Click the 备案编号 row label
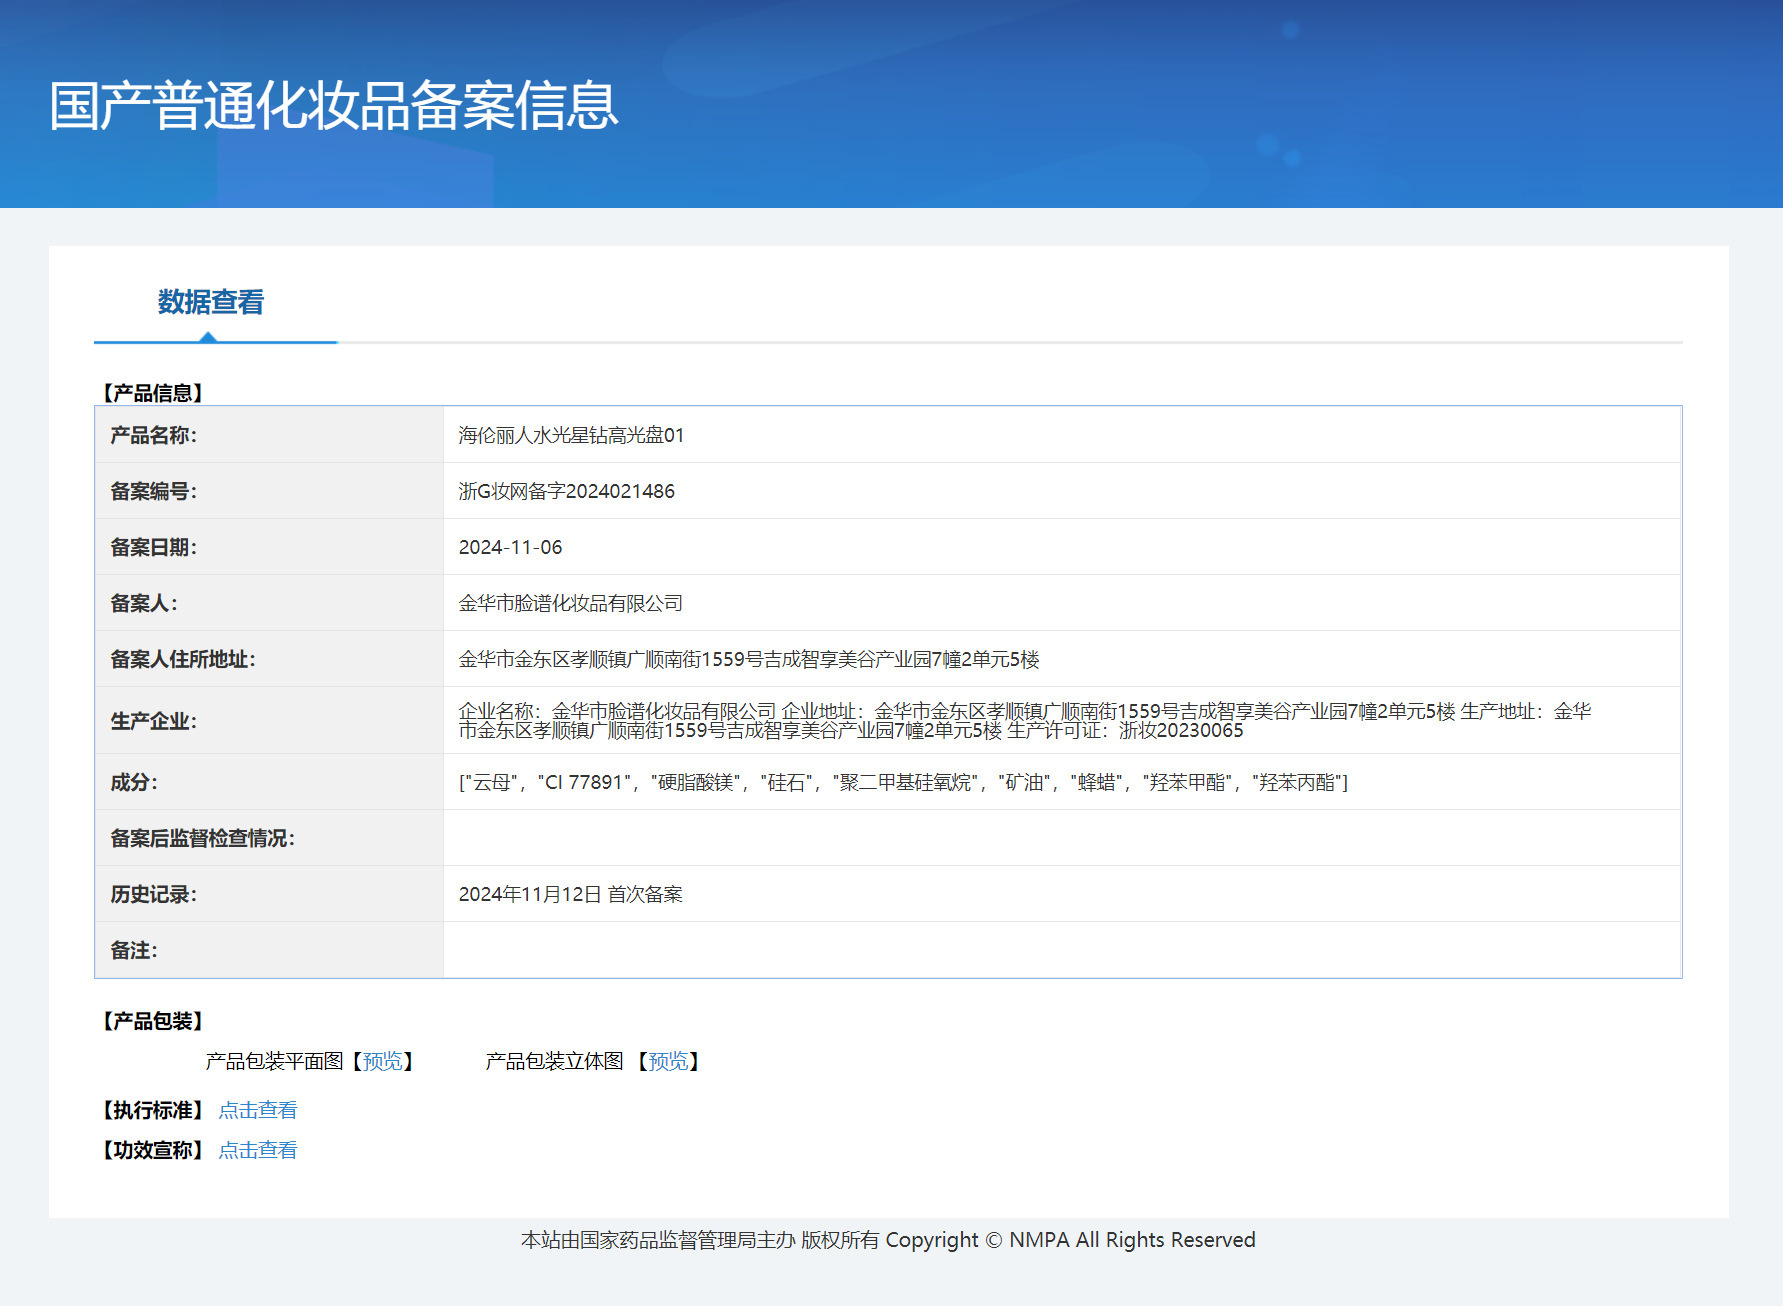The image size is (1783, 1306). coord(153,491)
